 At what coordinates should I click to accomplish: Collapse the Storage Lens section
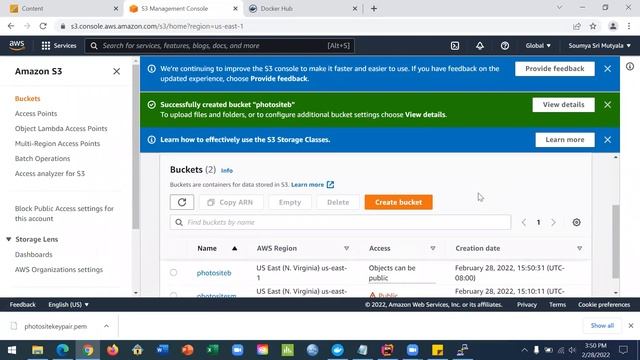point(9,240)
